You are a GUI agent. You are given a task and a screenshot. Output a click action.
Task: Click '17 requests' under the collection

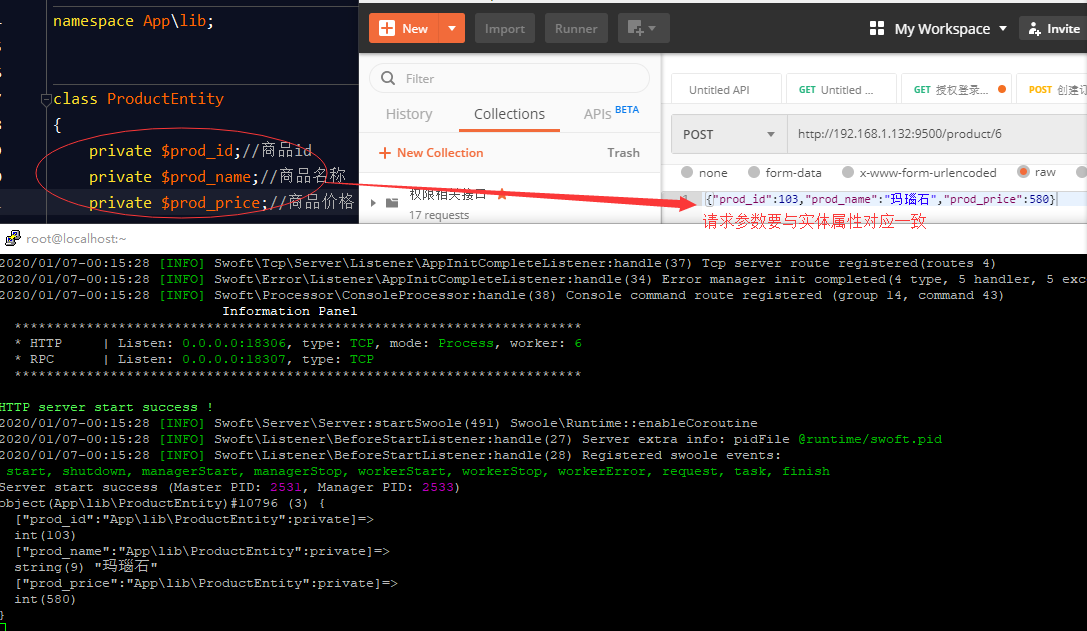tap(439, 215)
